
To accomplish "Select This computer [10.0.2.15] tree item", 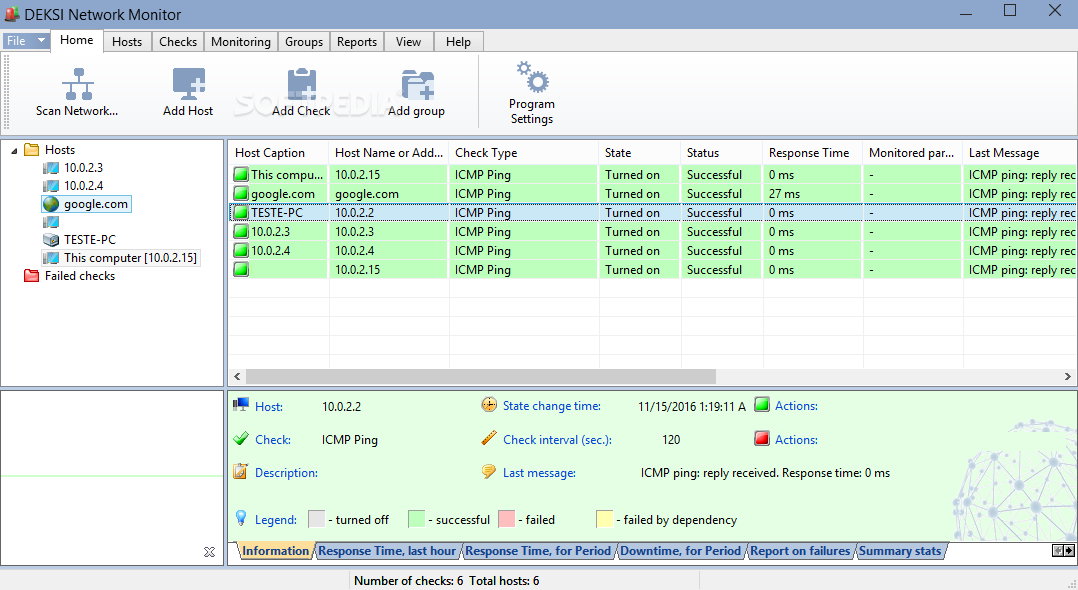I will click(130, 258).
